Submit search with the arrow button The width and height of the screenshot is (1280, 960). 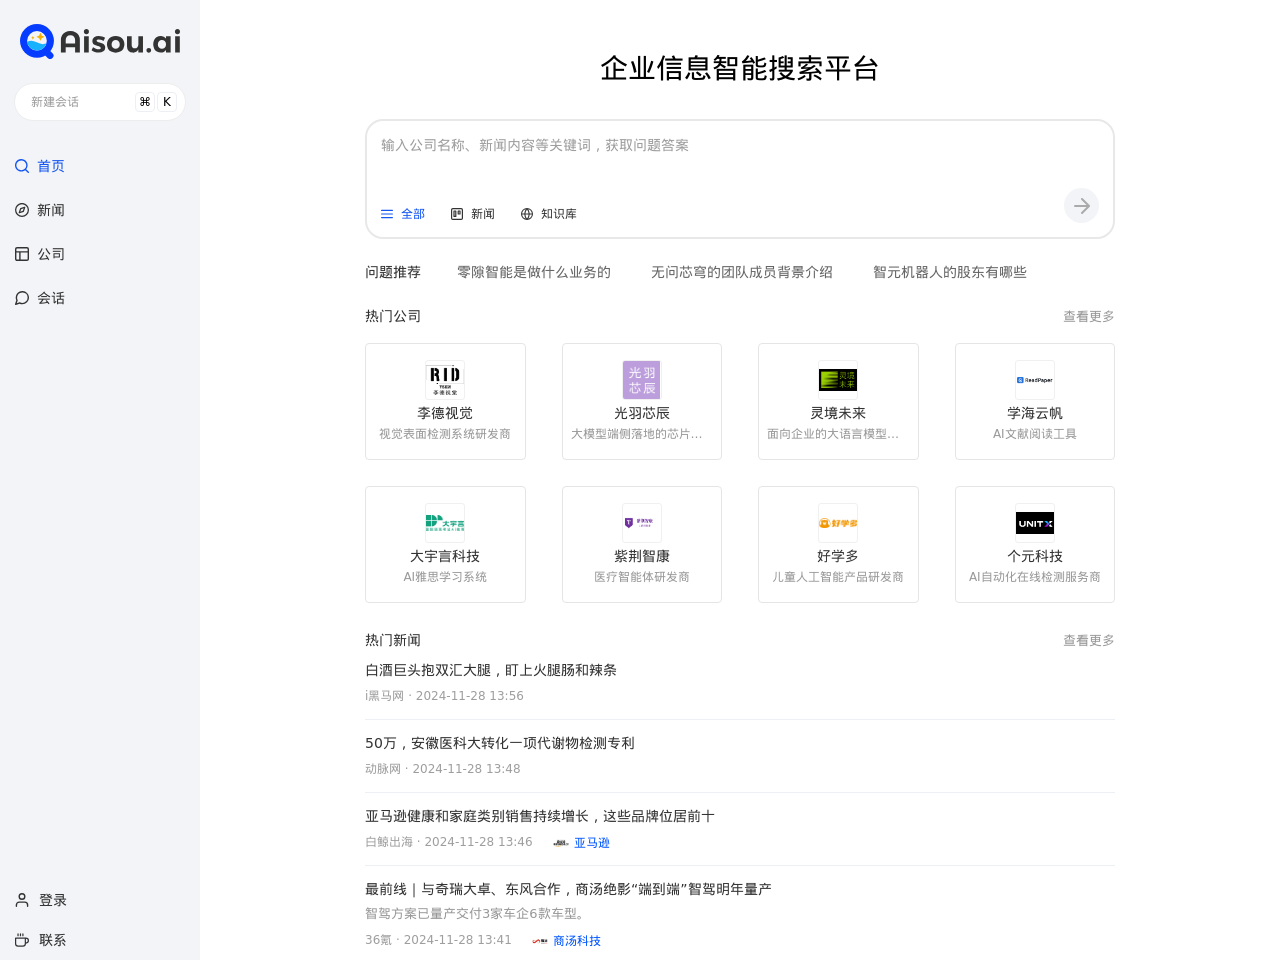1081,206
